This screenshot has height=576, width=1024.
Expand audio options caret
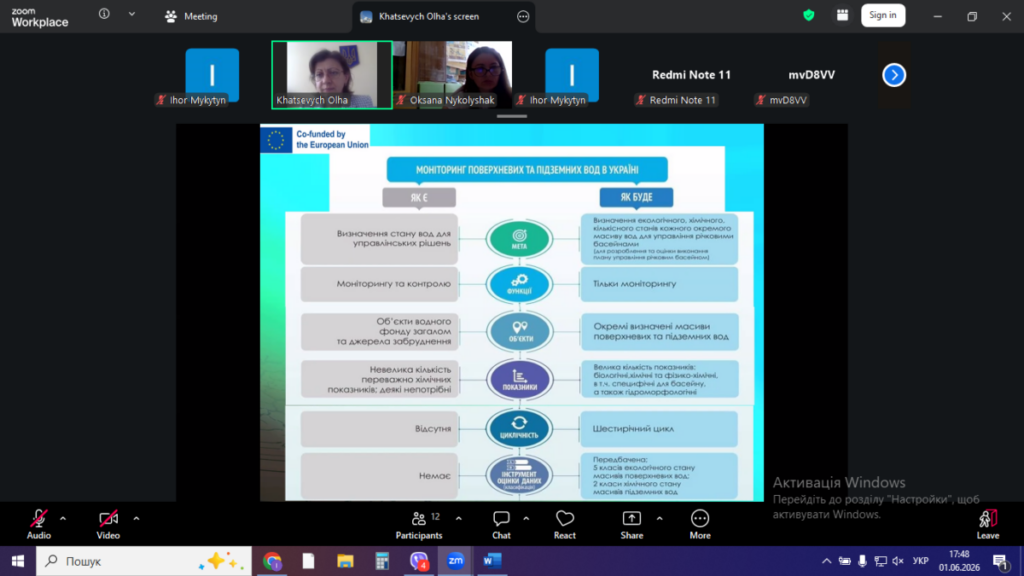pos(63,519)
